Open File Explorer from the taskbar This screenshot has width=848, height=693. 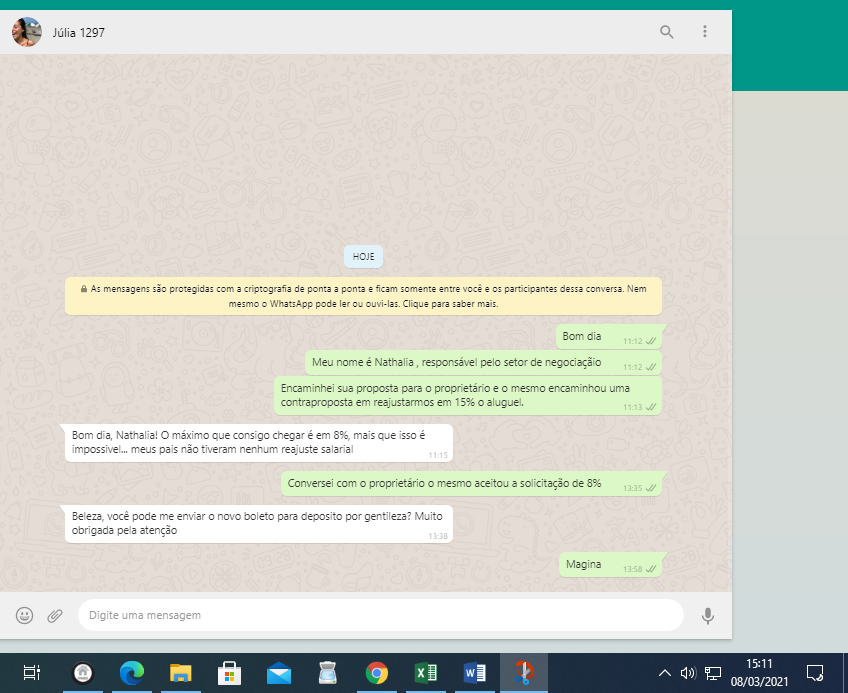click(x=180, y=673)
